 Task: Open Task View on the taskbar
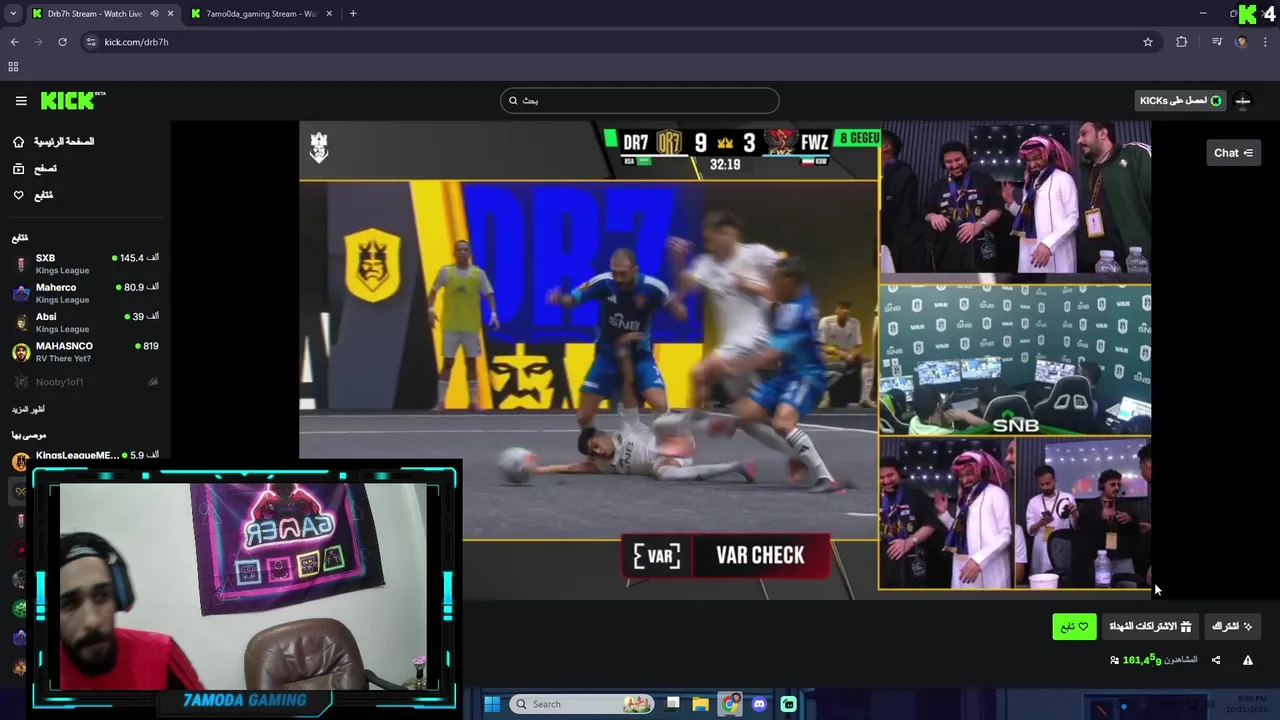click(x=673, y=704)
